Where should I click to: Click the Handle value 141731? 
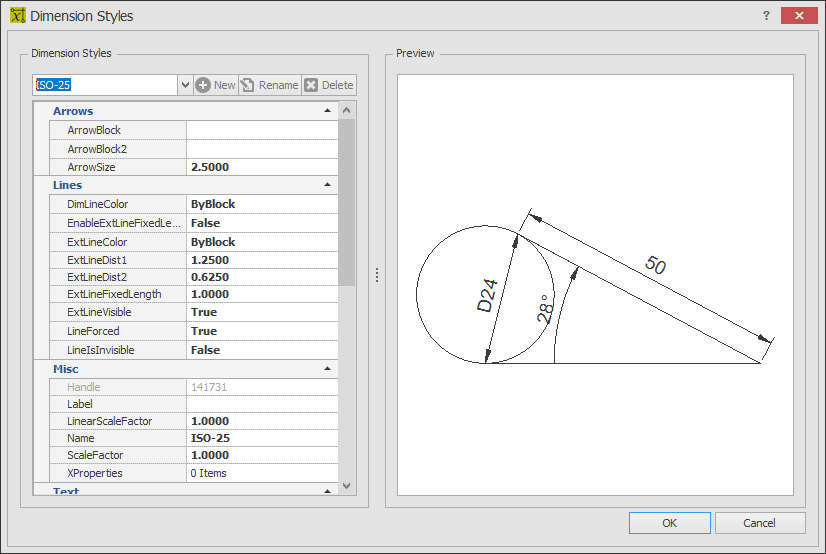[262, 387]
